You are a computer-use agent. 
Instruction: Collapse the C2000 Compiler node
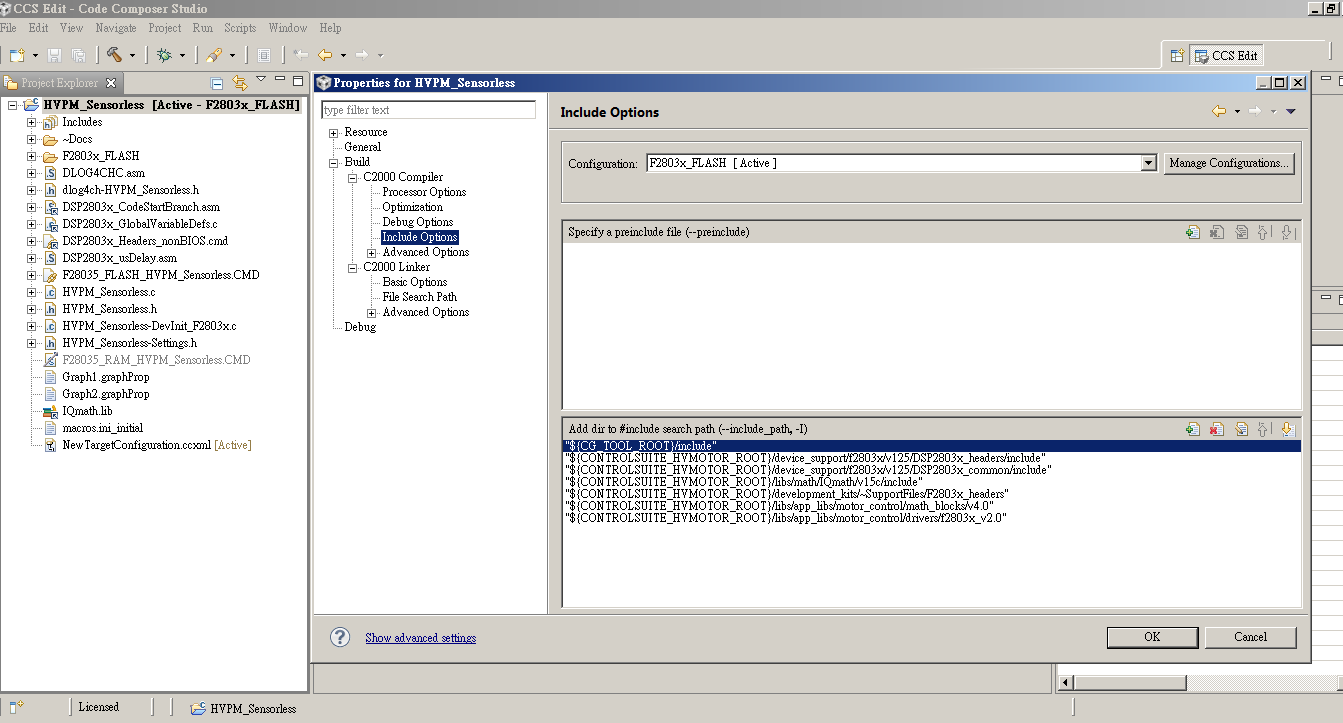[x=353, y=178]
